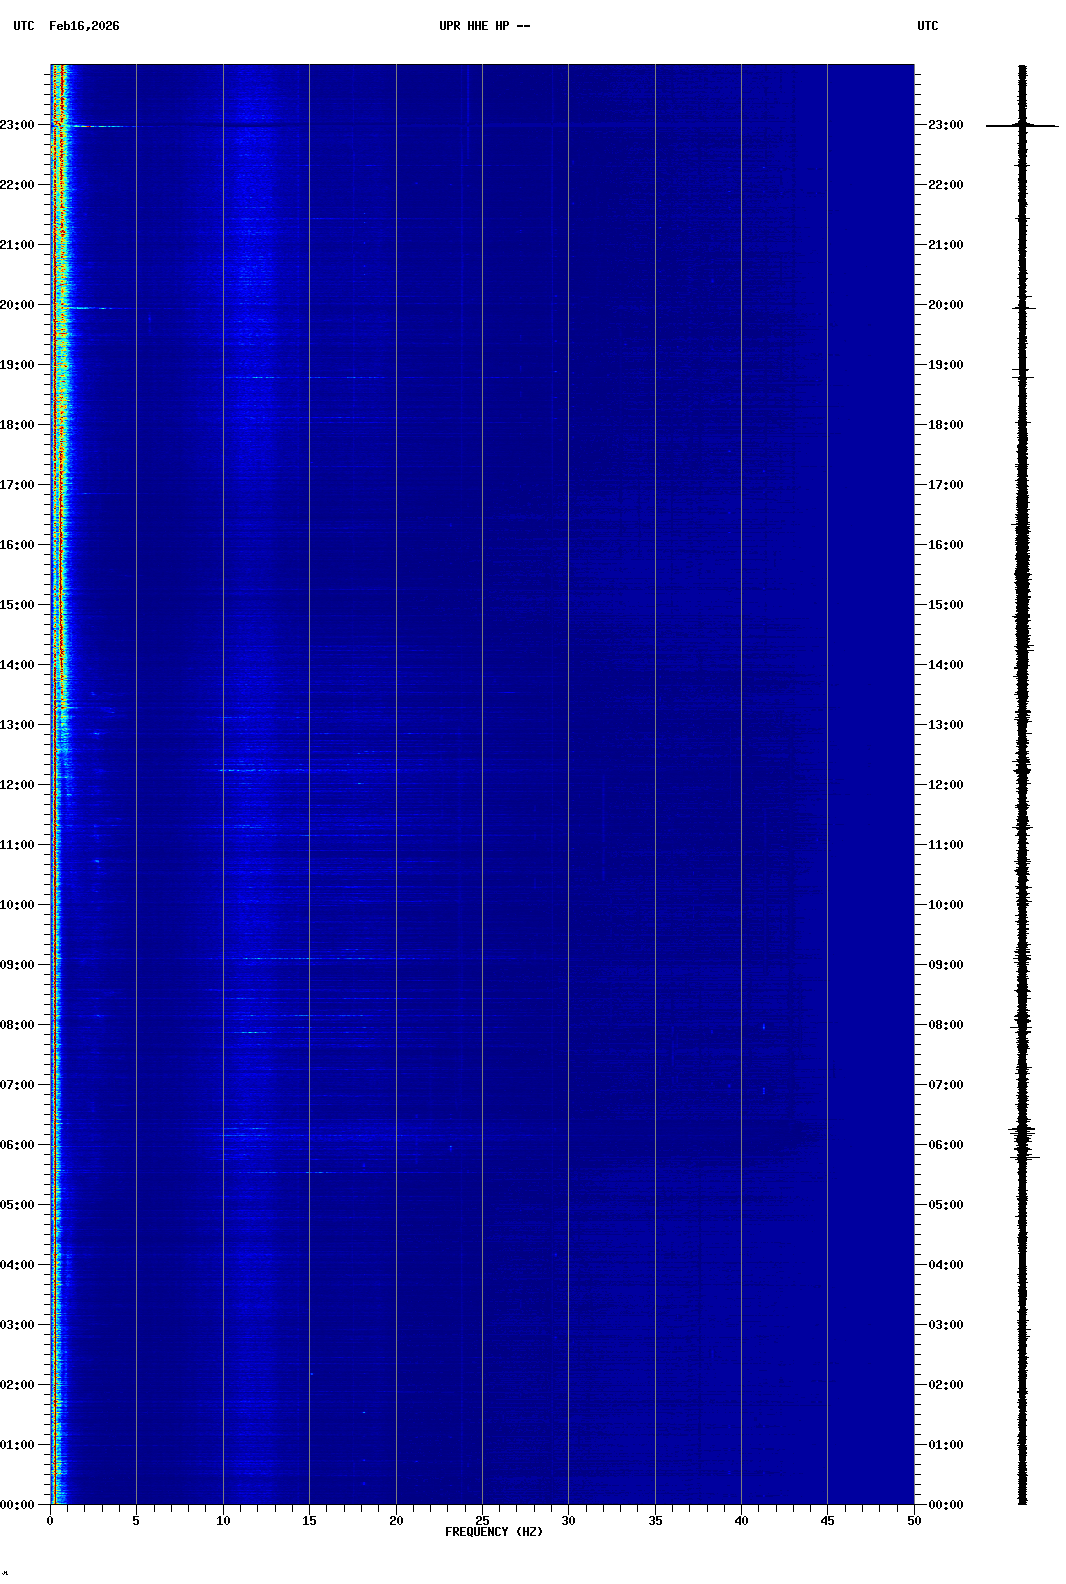The width and height of the screenshot is (1066, 1584).
Task: Select the 09:00 marker on left time axis
Action: [x=18, y=965]
